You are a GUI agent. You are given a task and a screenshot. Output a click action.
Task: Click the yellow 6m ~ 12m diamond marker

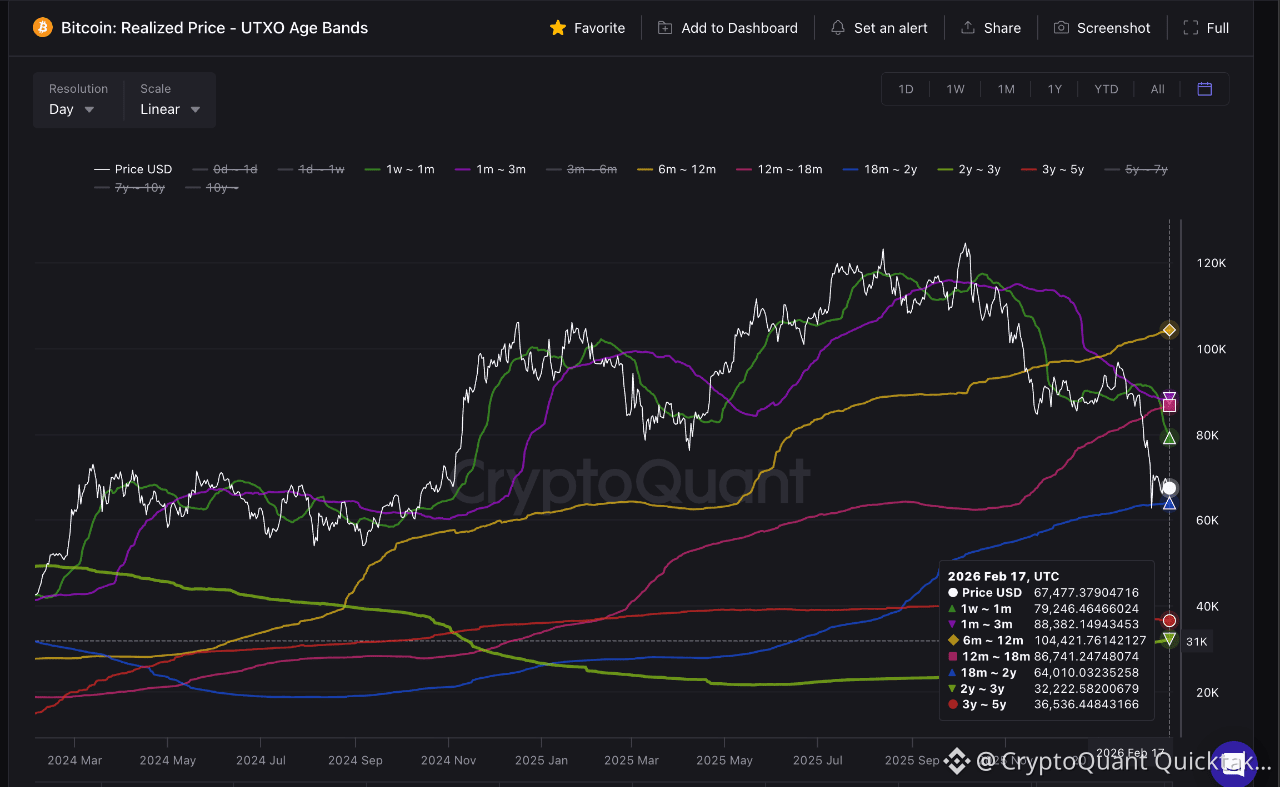click(x=1168, y=330)
